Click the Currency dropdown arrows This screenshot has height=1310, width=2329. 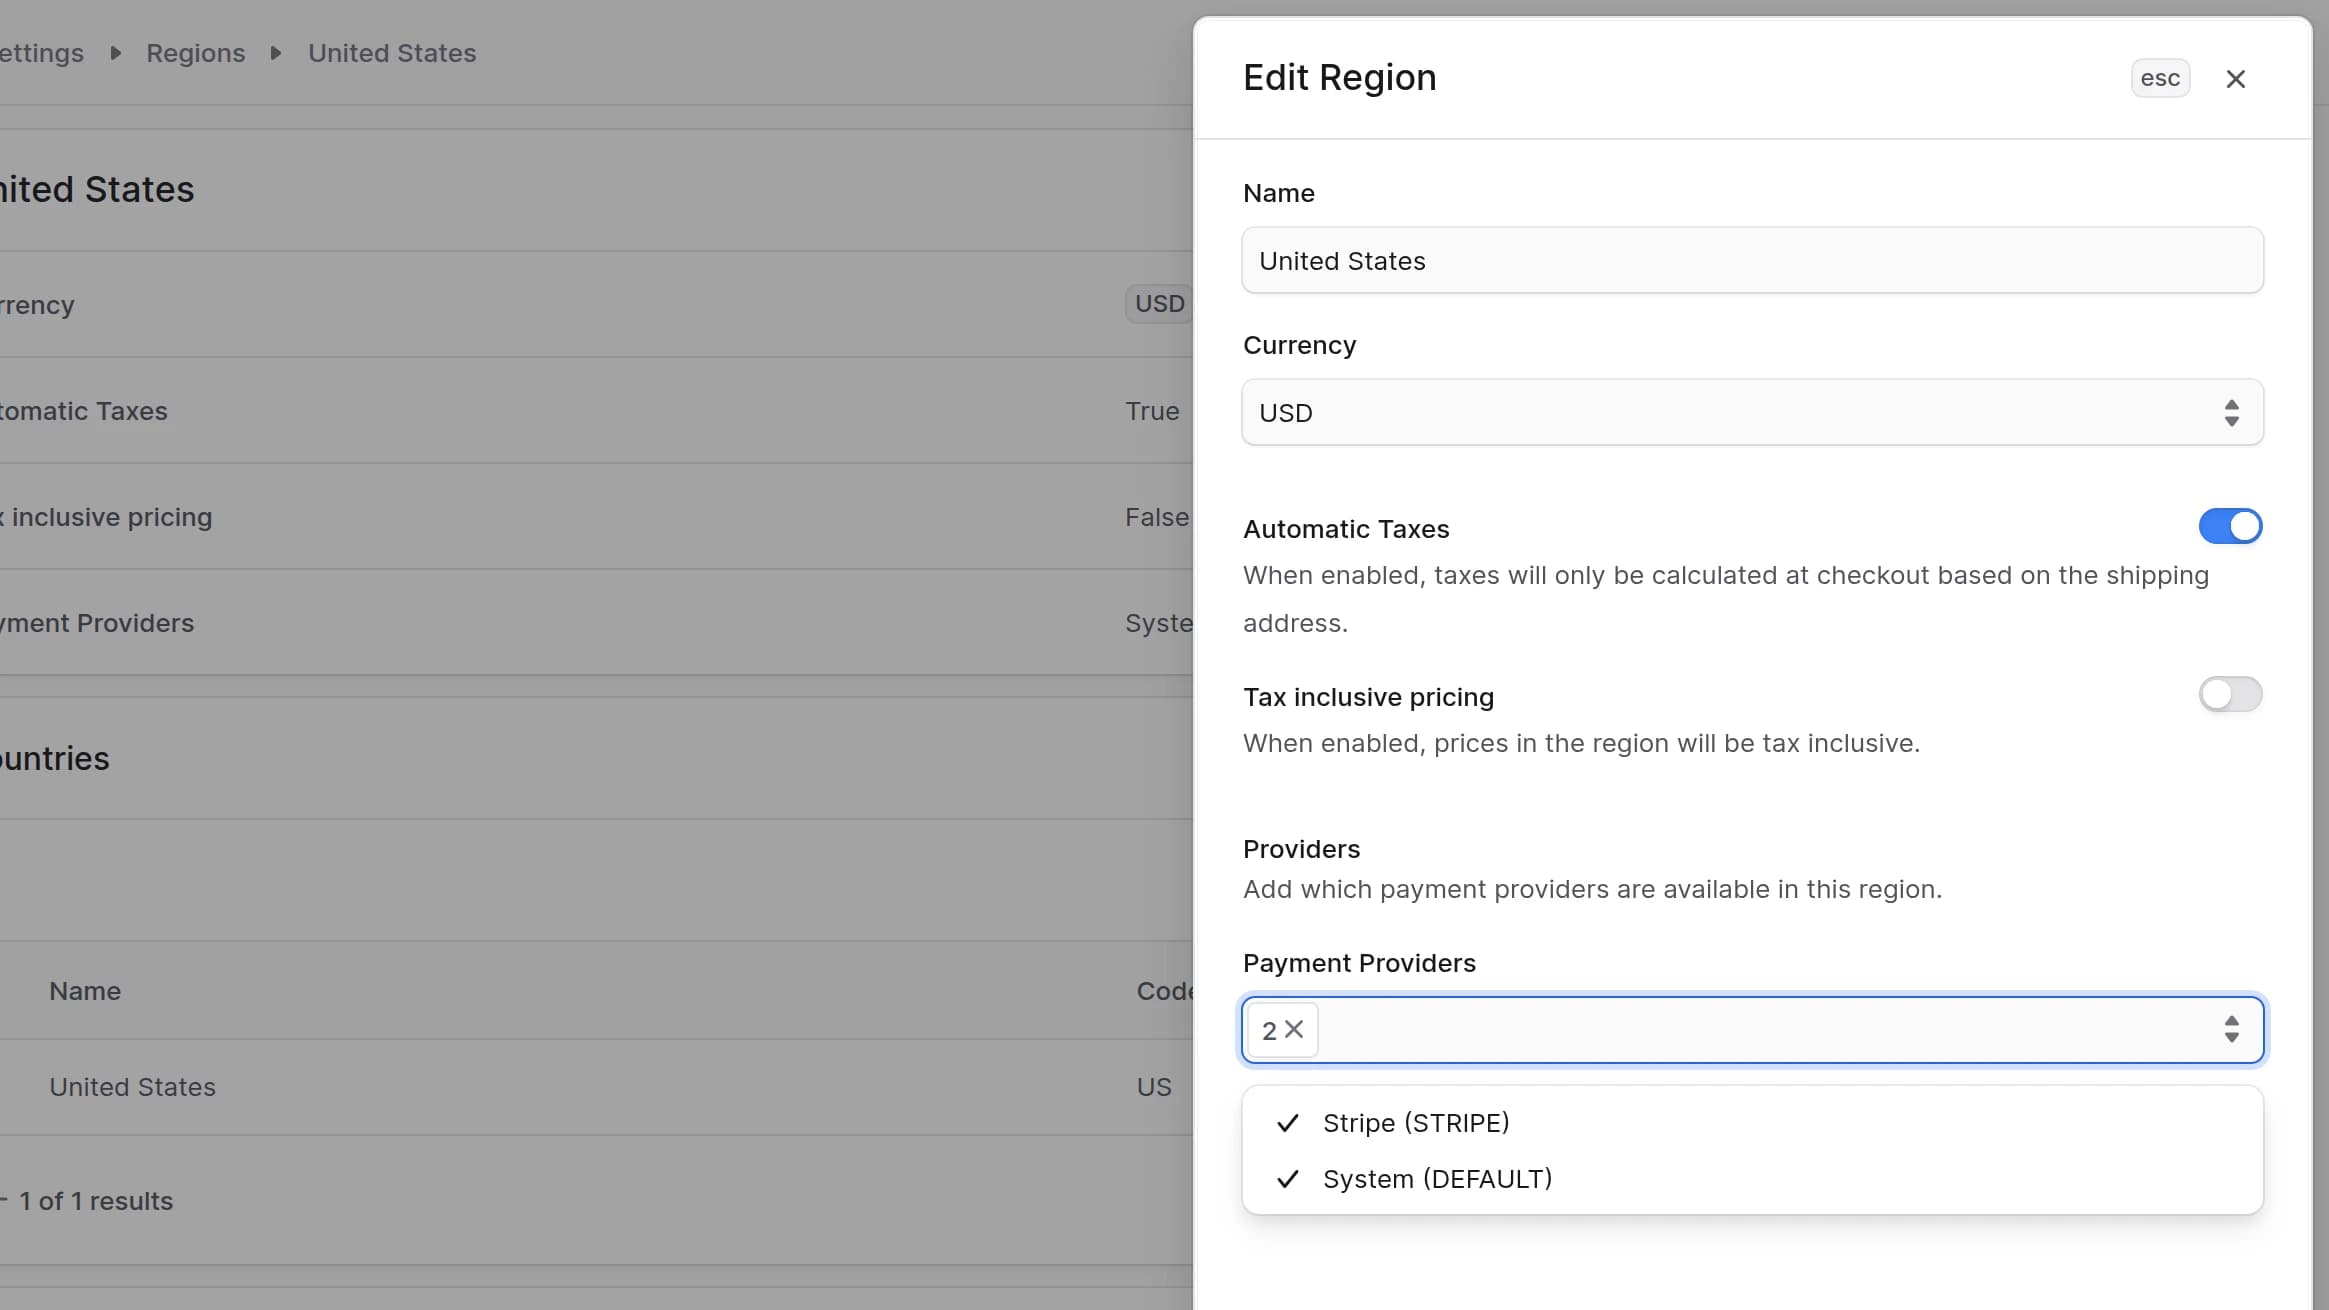[x=2231, y=412]
